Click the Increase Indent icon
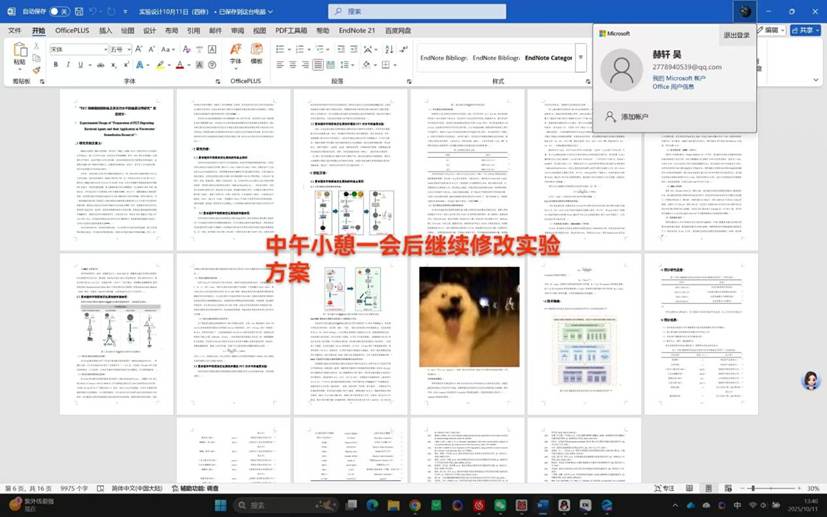The image size is (827, 517). pos(354,49)
